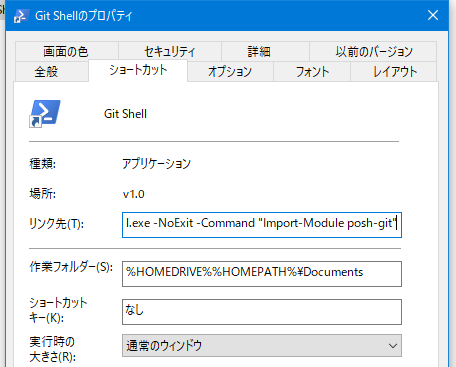Switch to the セキュリティ tab
The width and height of the screenshot is (456, 367).
pyautogui.click(x=170, y=51)
